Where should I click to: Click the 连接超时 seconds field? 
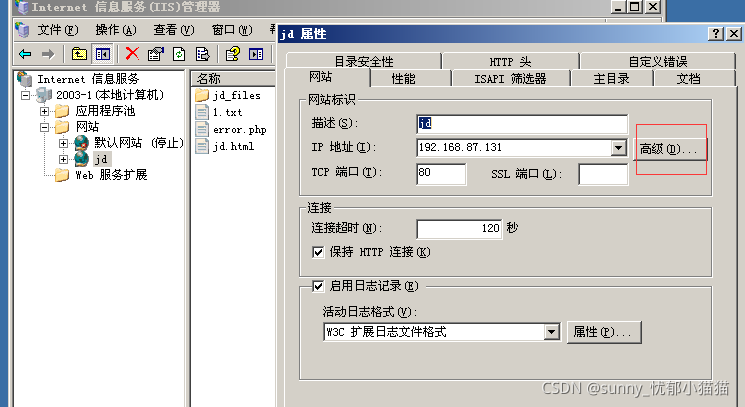(459, 229)
